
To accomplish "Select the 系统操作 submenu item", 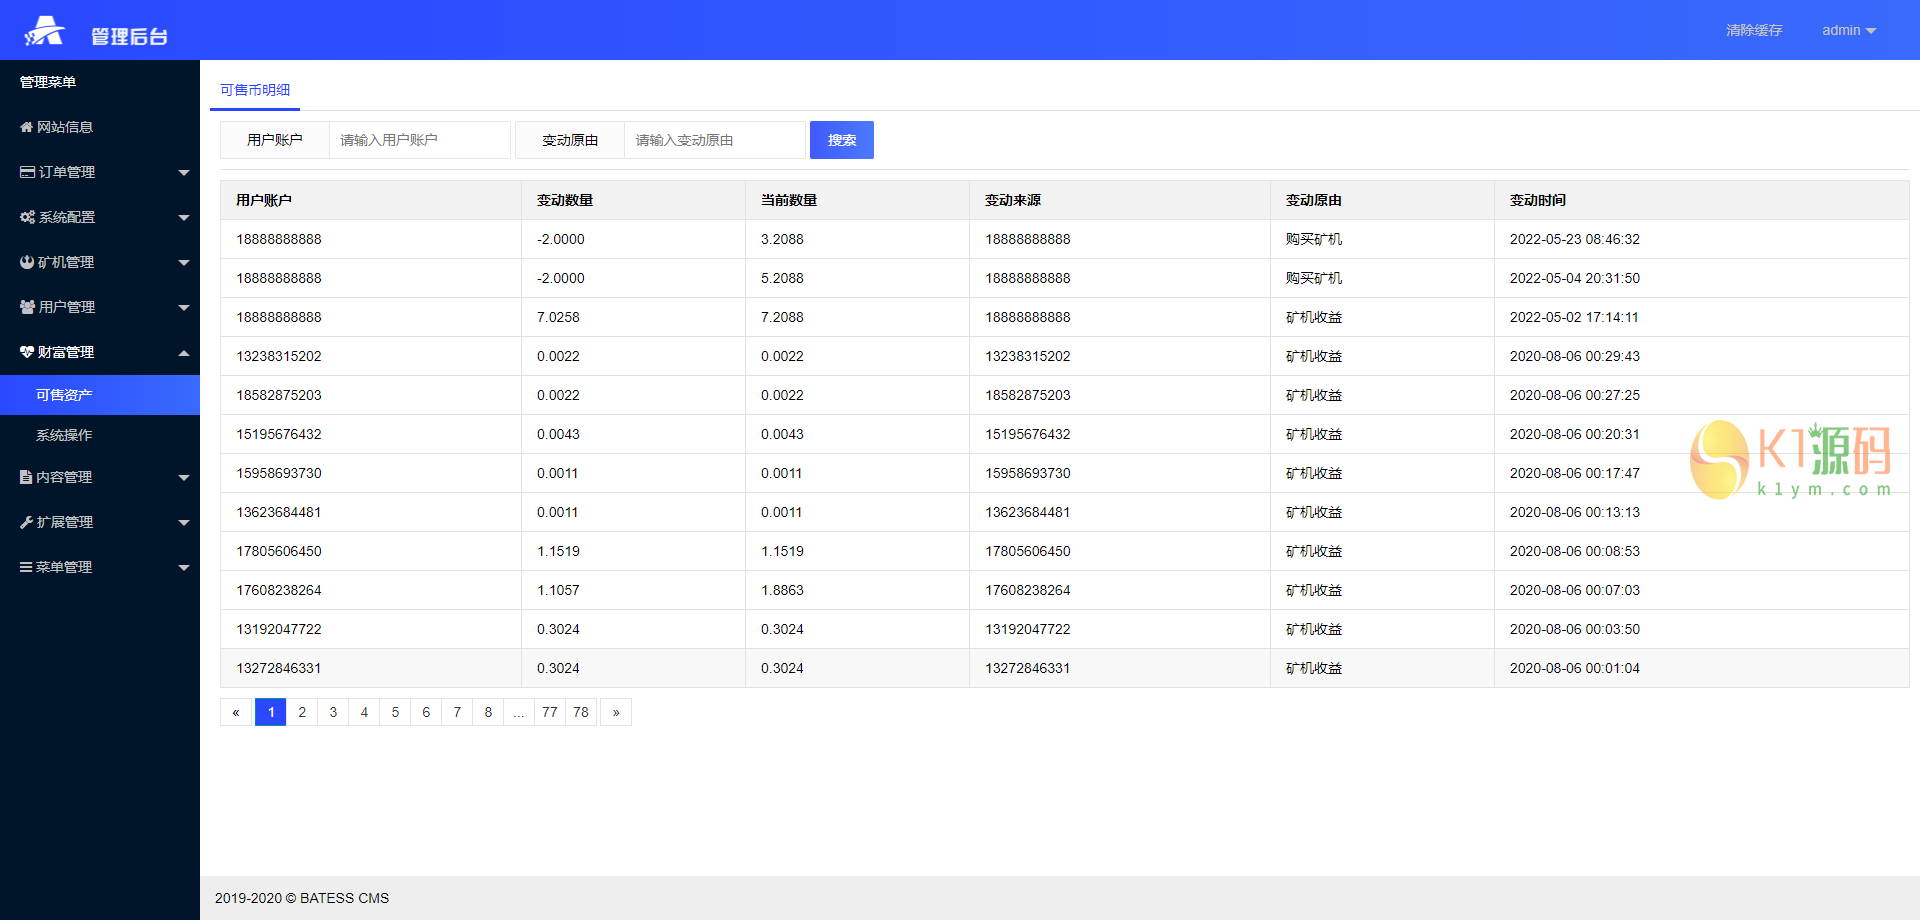I will 64,435.
